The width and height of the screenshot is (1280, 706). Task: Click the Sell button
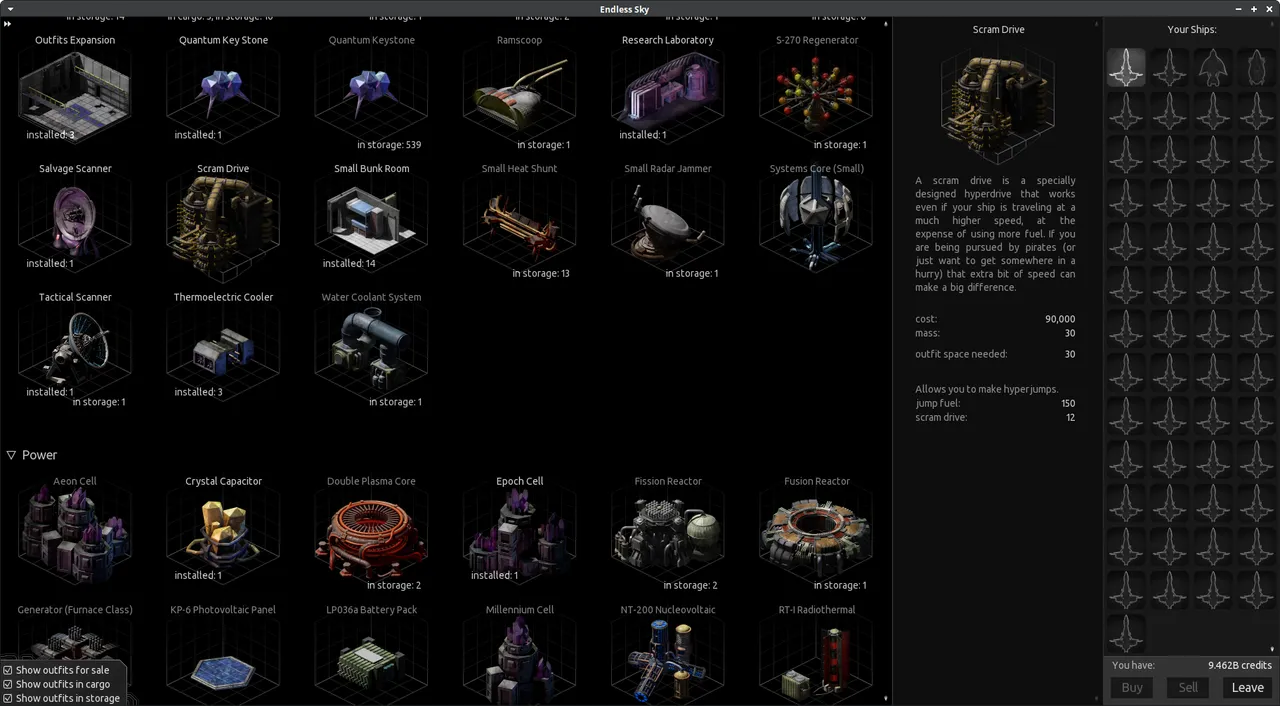[x=1188, y=687]
